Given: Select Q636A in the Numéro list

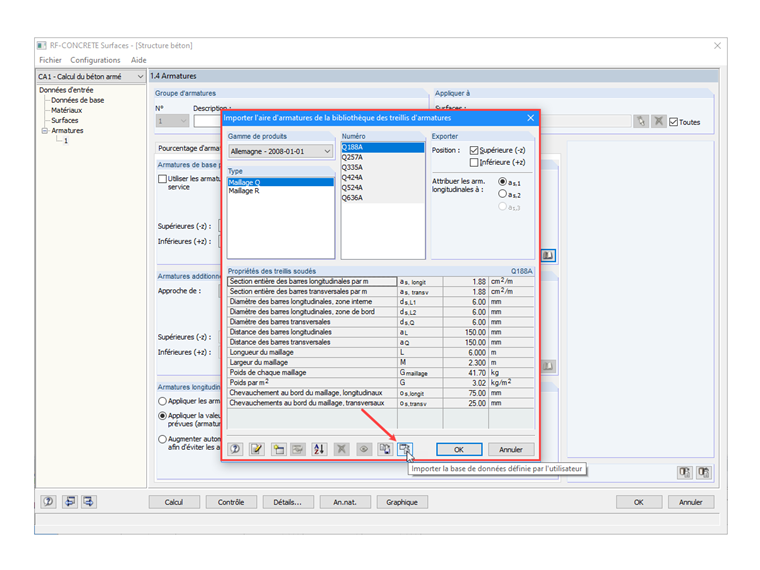Looking at the screenshot, I should [382, 198].
